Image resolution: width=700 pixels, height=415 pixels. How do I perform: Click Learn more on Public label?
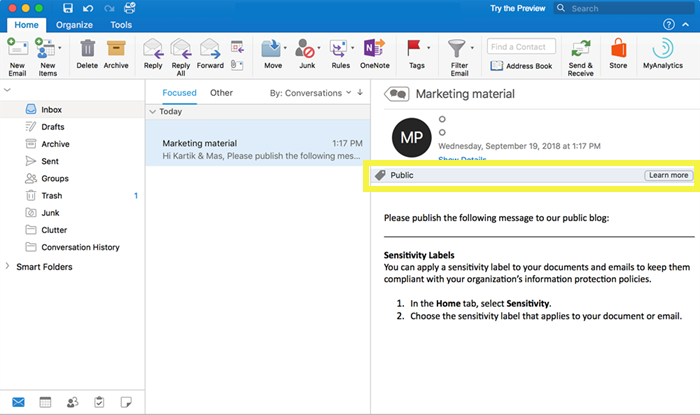tap(667, 175)
